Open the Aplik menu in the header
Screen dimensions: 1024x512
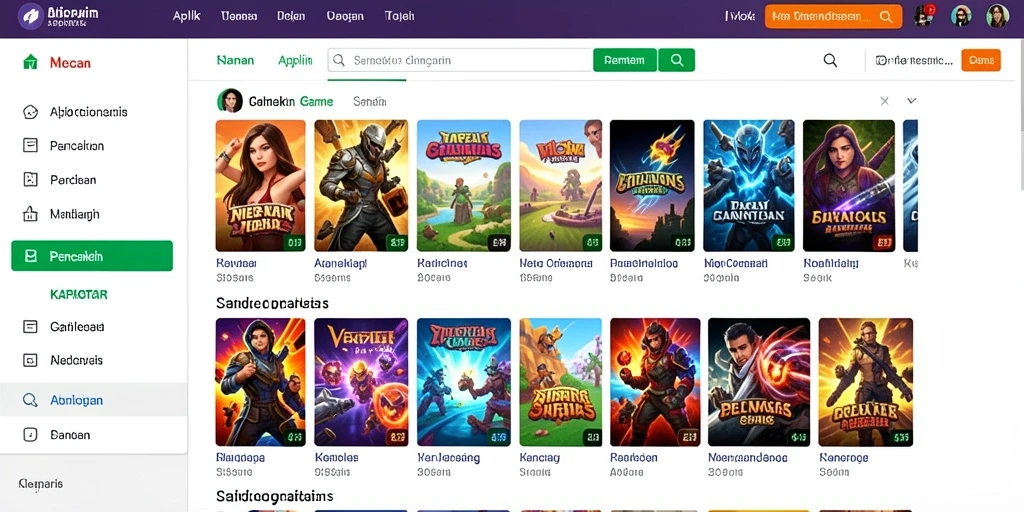[186, 16]
